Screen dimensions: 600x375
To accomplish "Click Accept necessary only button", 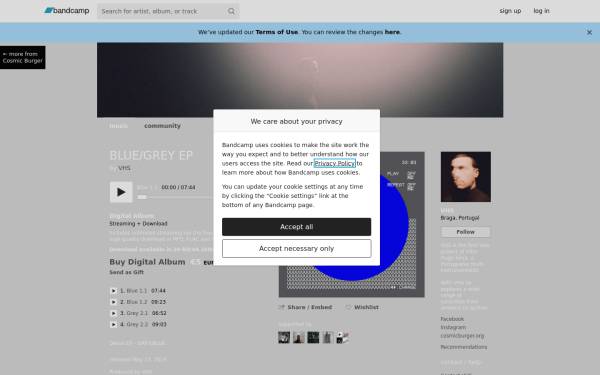I will pos(297,249).
